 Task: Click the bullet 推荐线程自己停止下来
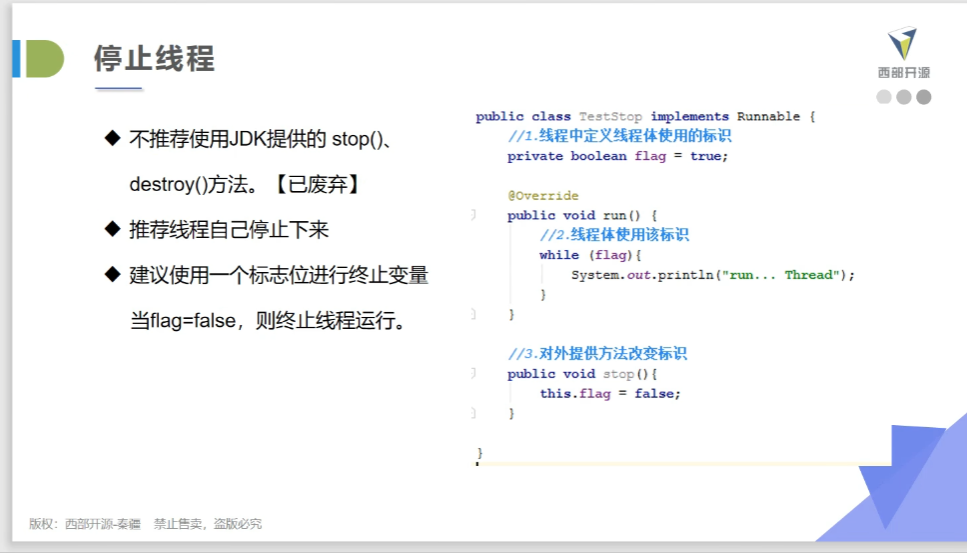229,230
